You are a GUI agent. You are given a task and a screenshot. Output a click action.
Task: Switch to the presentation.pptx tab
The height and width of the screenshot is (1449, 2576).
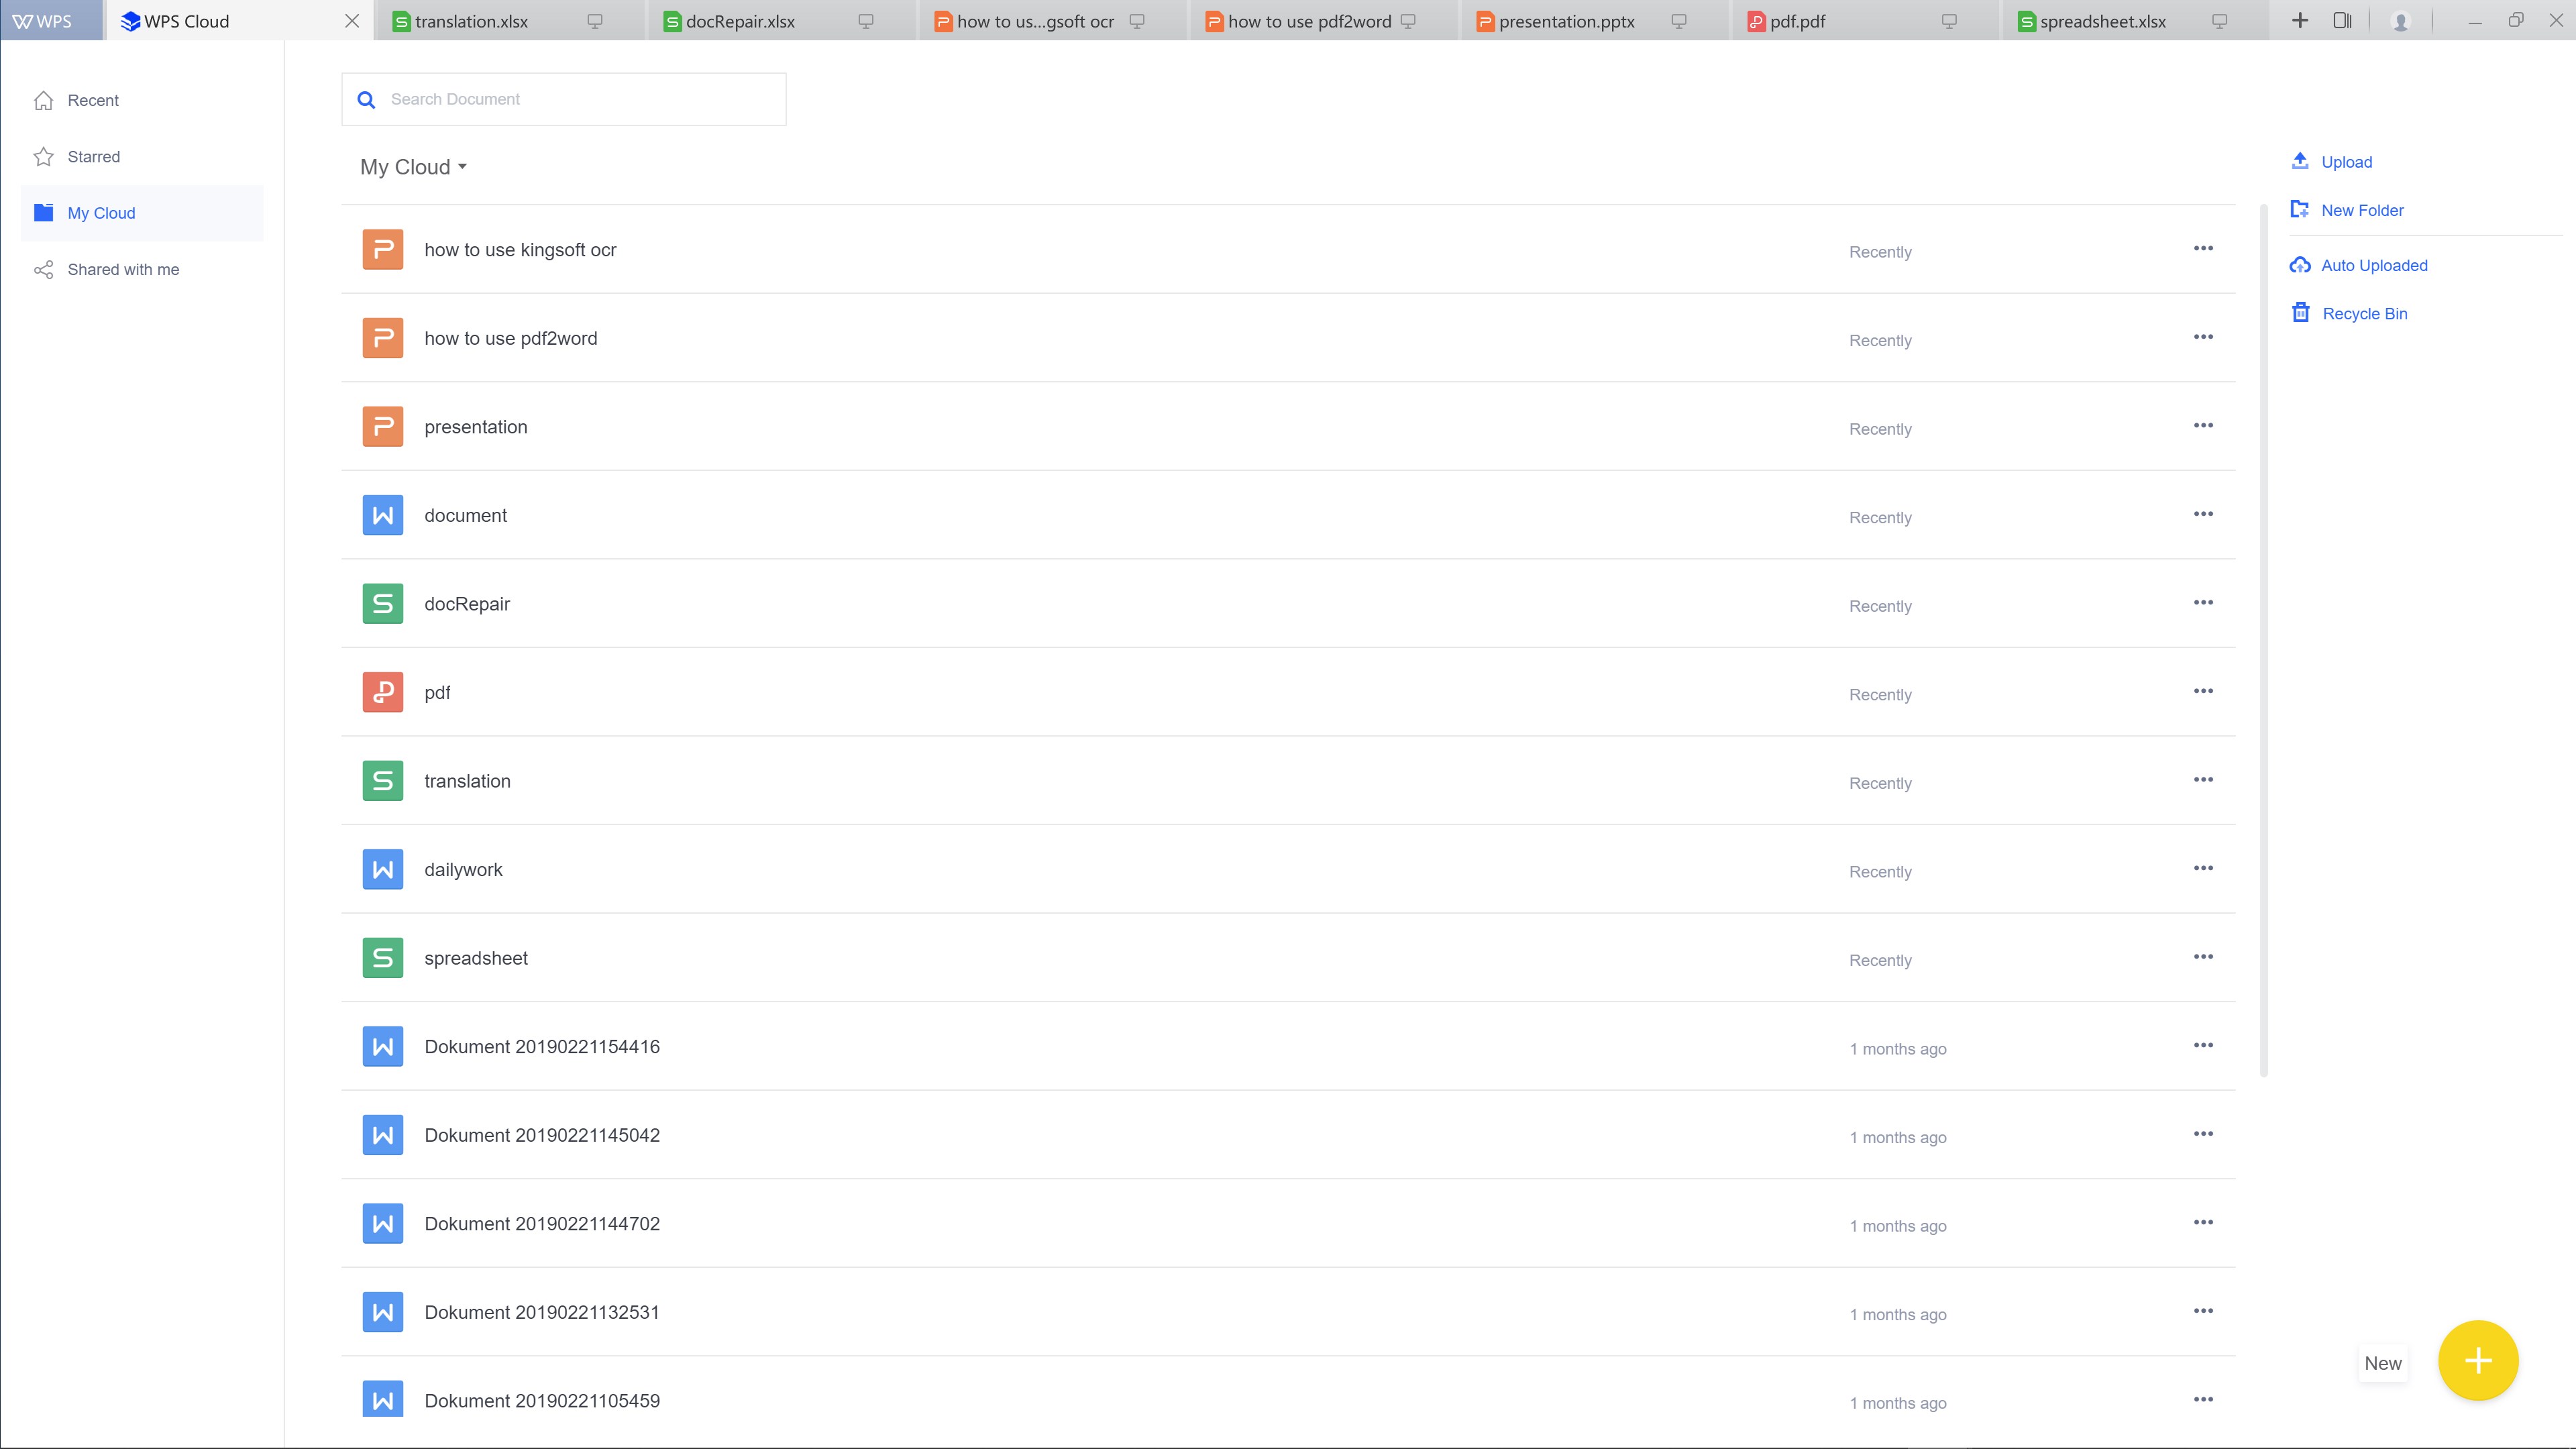1565,21
